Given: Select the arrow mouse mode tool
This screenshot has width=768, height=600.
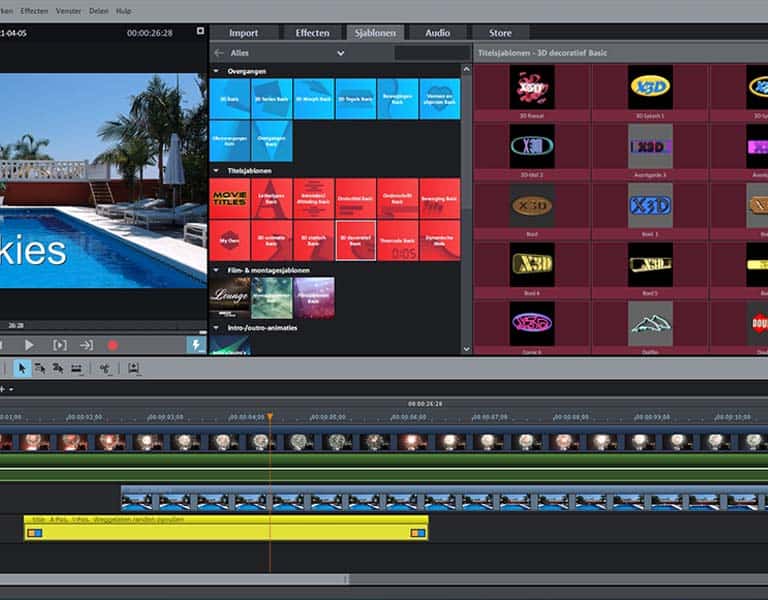Looking at the screenshot, I should coord(22,368).
